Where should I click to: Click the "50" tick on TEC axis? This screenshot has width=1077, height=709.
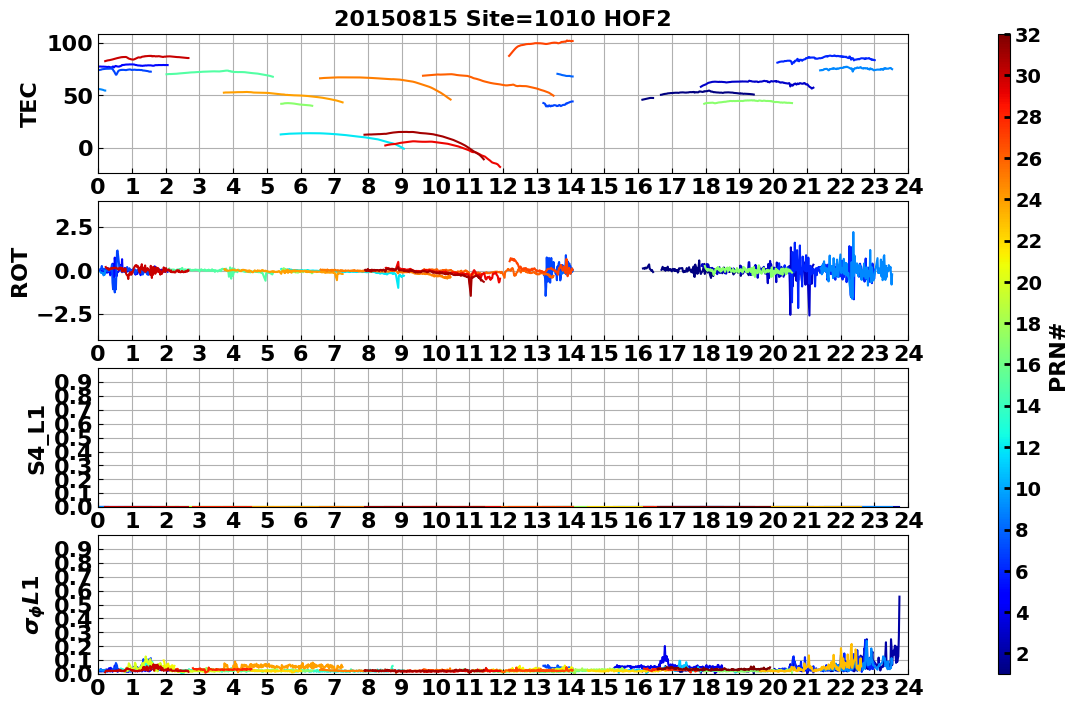tap(77, 96)
